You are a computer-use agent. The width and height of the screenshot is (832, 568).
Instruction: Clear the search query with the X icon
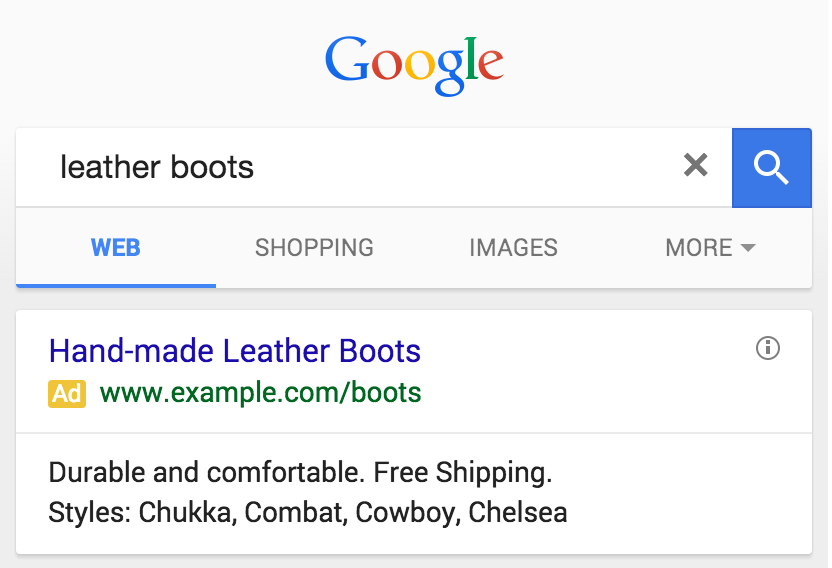tap(695, 166)
